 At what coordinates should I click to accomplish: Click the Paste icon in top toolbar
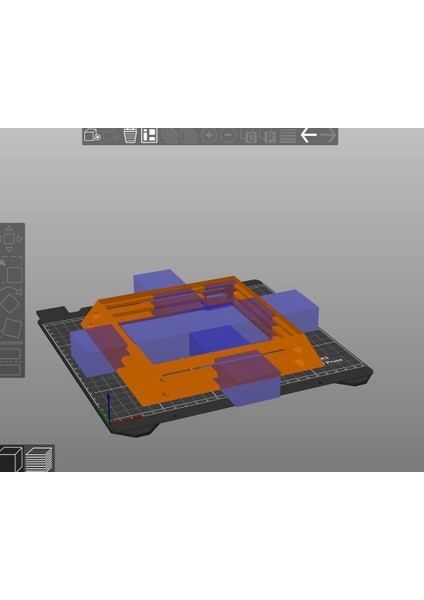(x=190, y=136)
